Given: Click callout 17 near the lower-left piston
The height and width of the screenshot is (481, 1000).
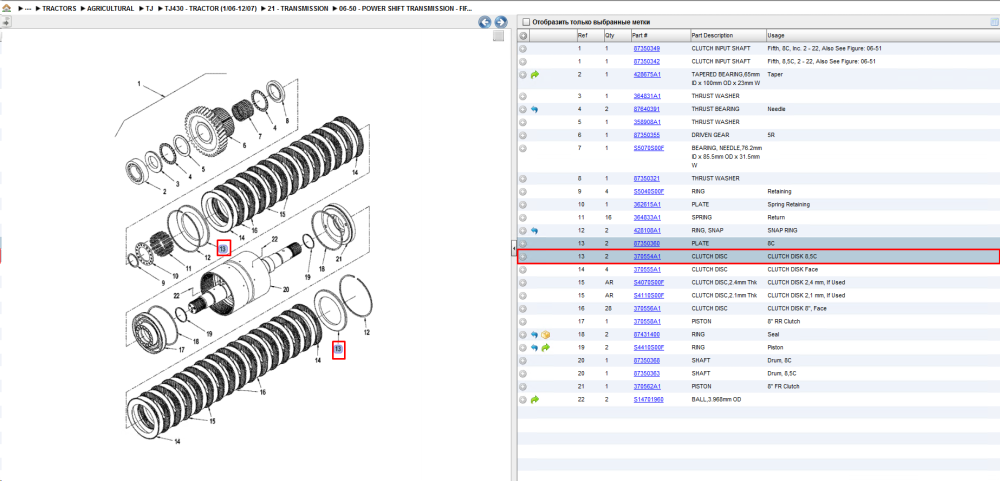Looking at the screenshot, I should point(180,350).
